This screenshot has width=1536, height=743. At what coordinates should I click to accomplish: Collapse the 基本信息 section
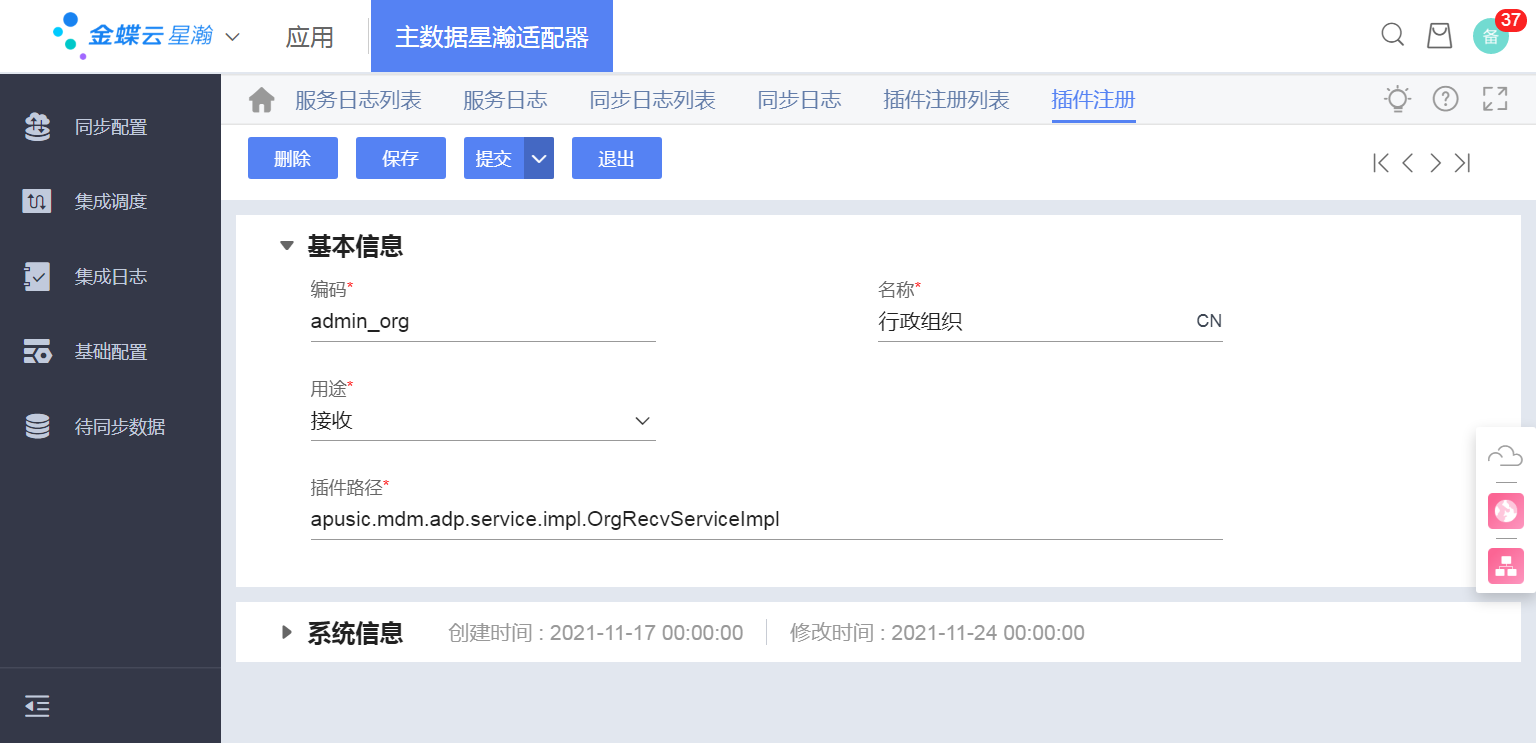pos(287,245)
